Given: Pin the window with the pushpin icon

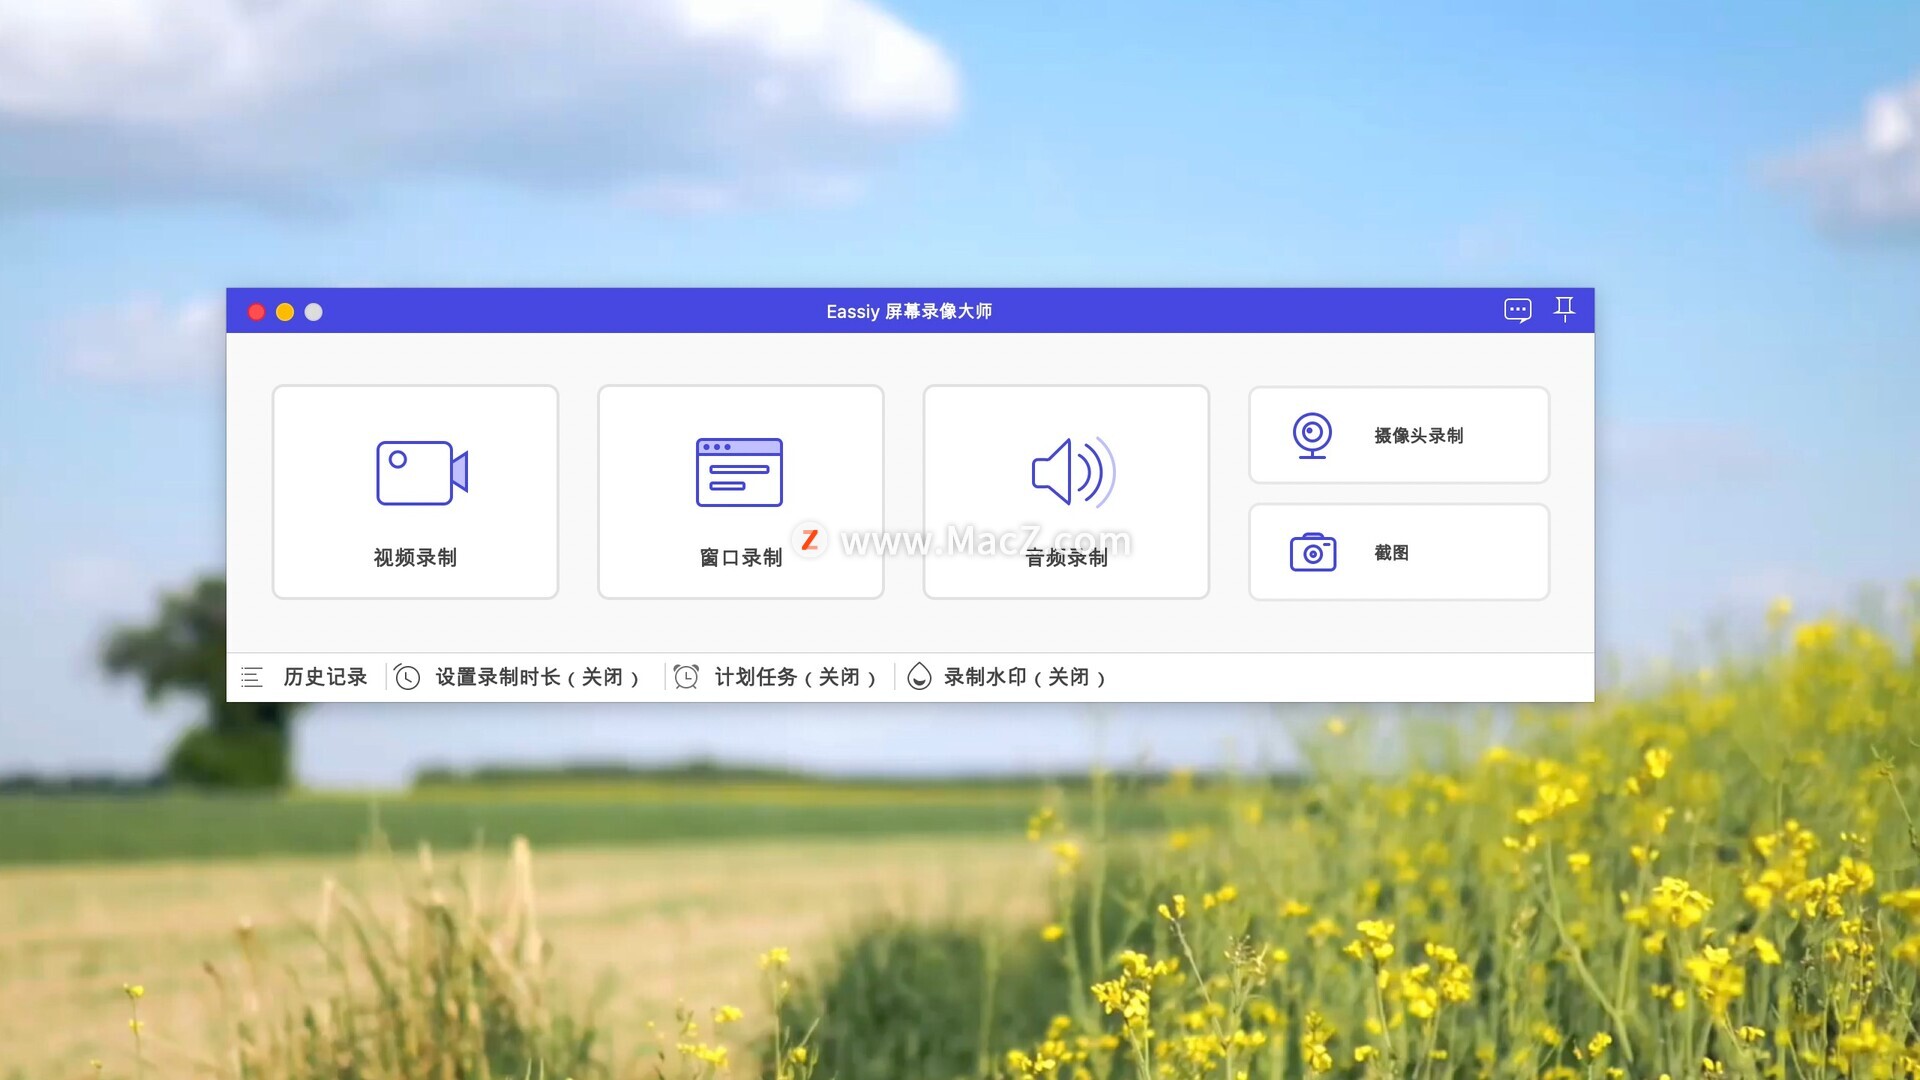Looking at the screenshot, I should (1564, 309).
